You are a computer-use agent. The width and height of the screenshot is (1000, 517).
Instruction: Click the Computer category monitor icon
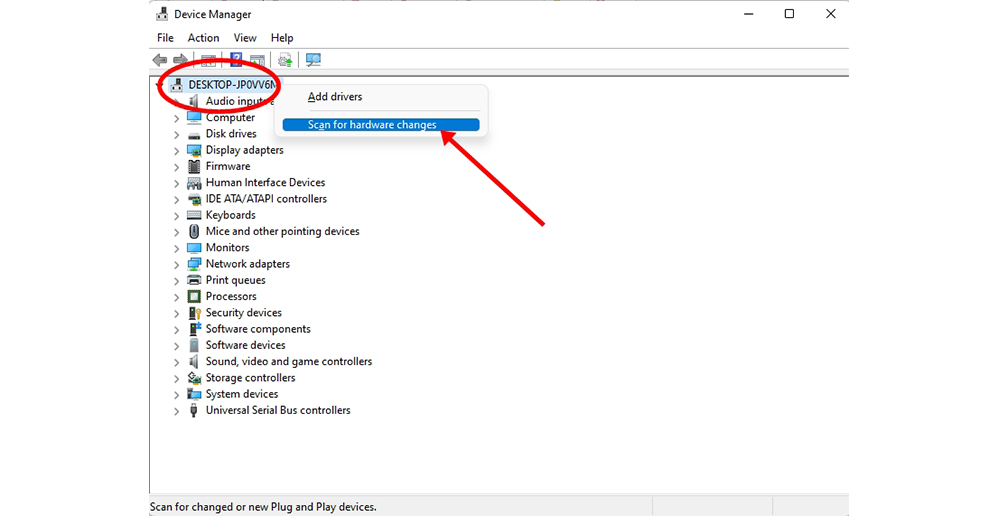(194, 117)
